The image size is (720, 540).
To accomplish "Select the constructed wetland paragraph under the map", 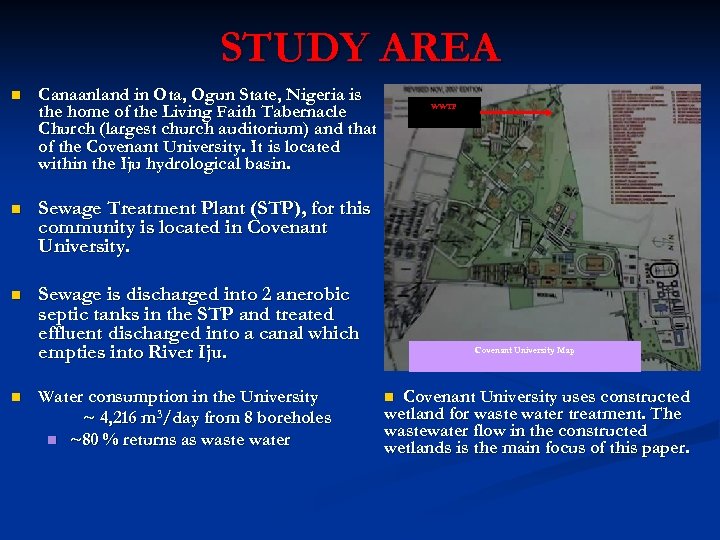I will [x=537, y=422].
